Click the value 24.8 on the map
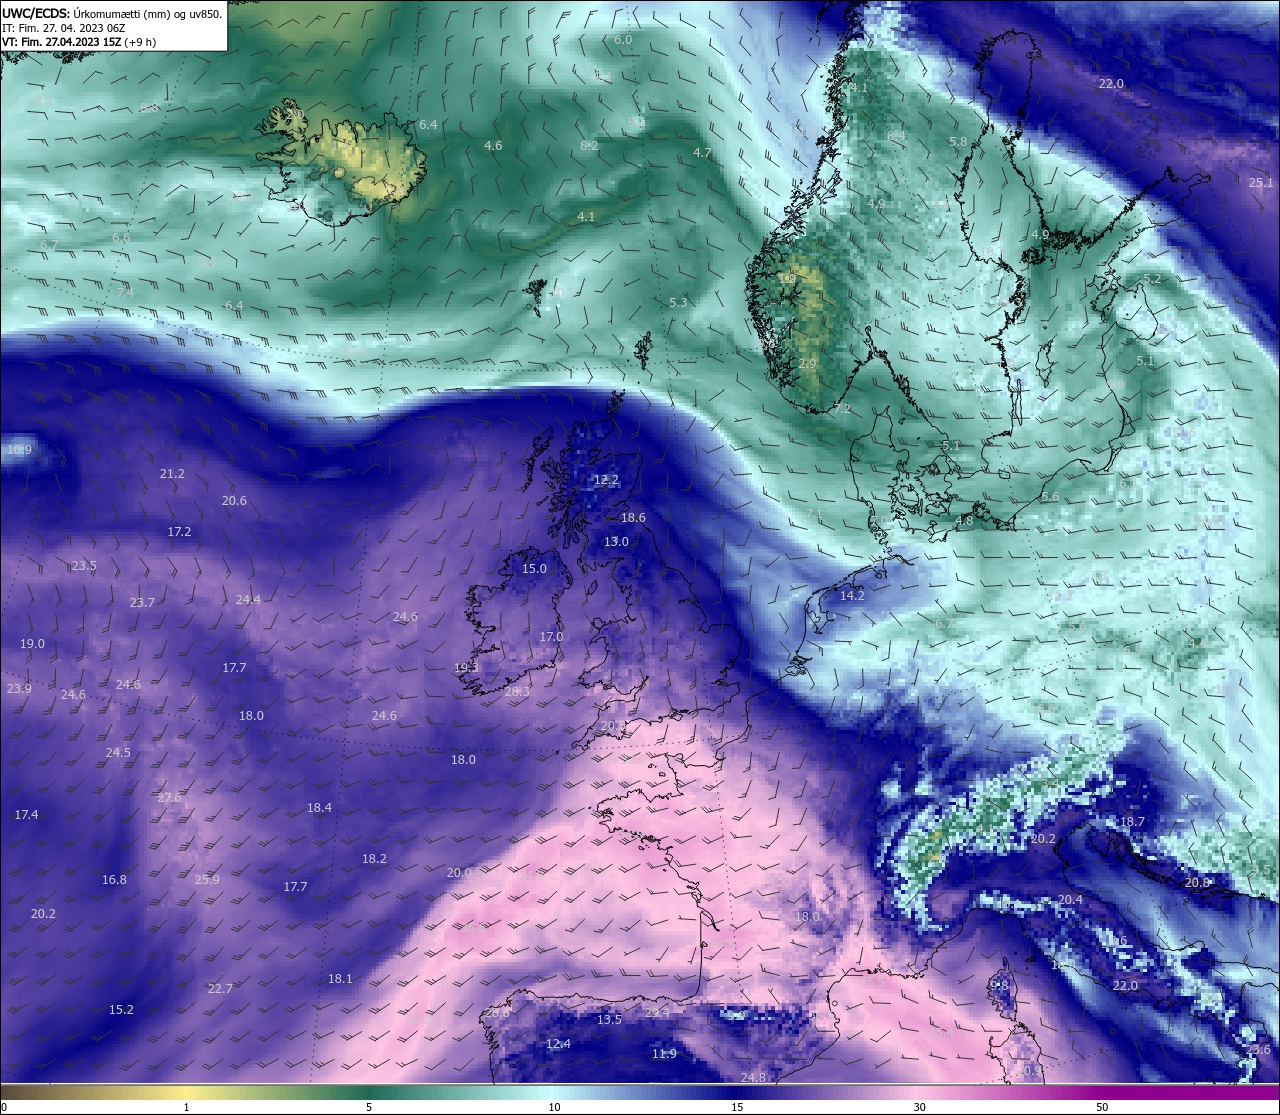1280x1115 pixels. point(753,1078)
